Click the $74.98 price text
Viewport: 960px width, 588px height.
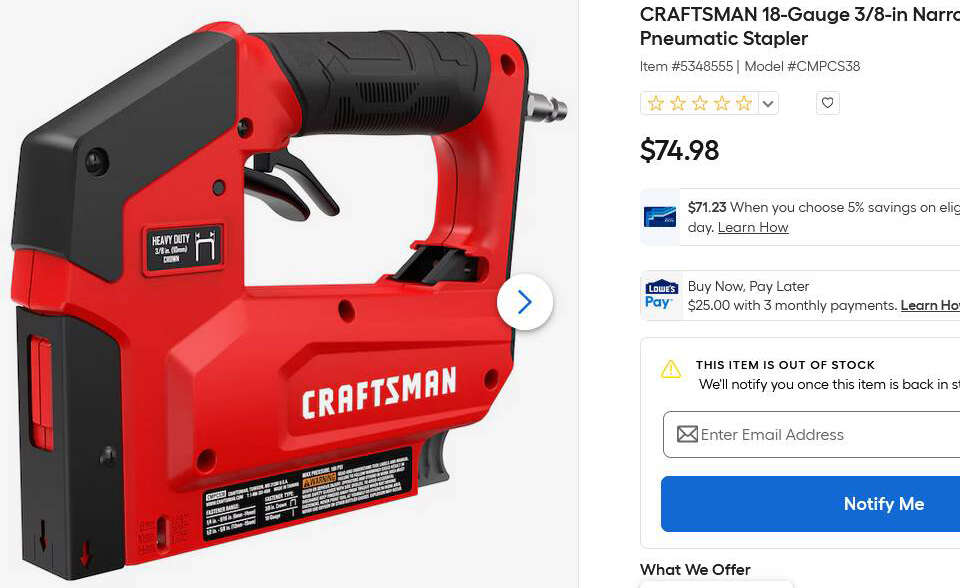(680, 150)
